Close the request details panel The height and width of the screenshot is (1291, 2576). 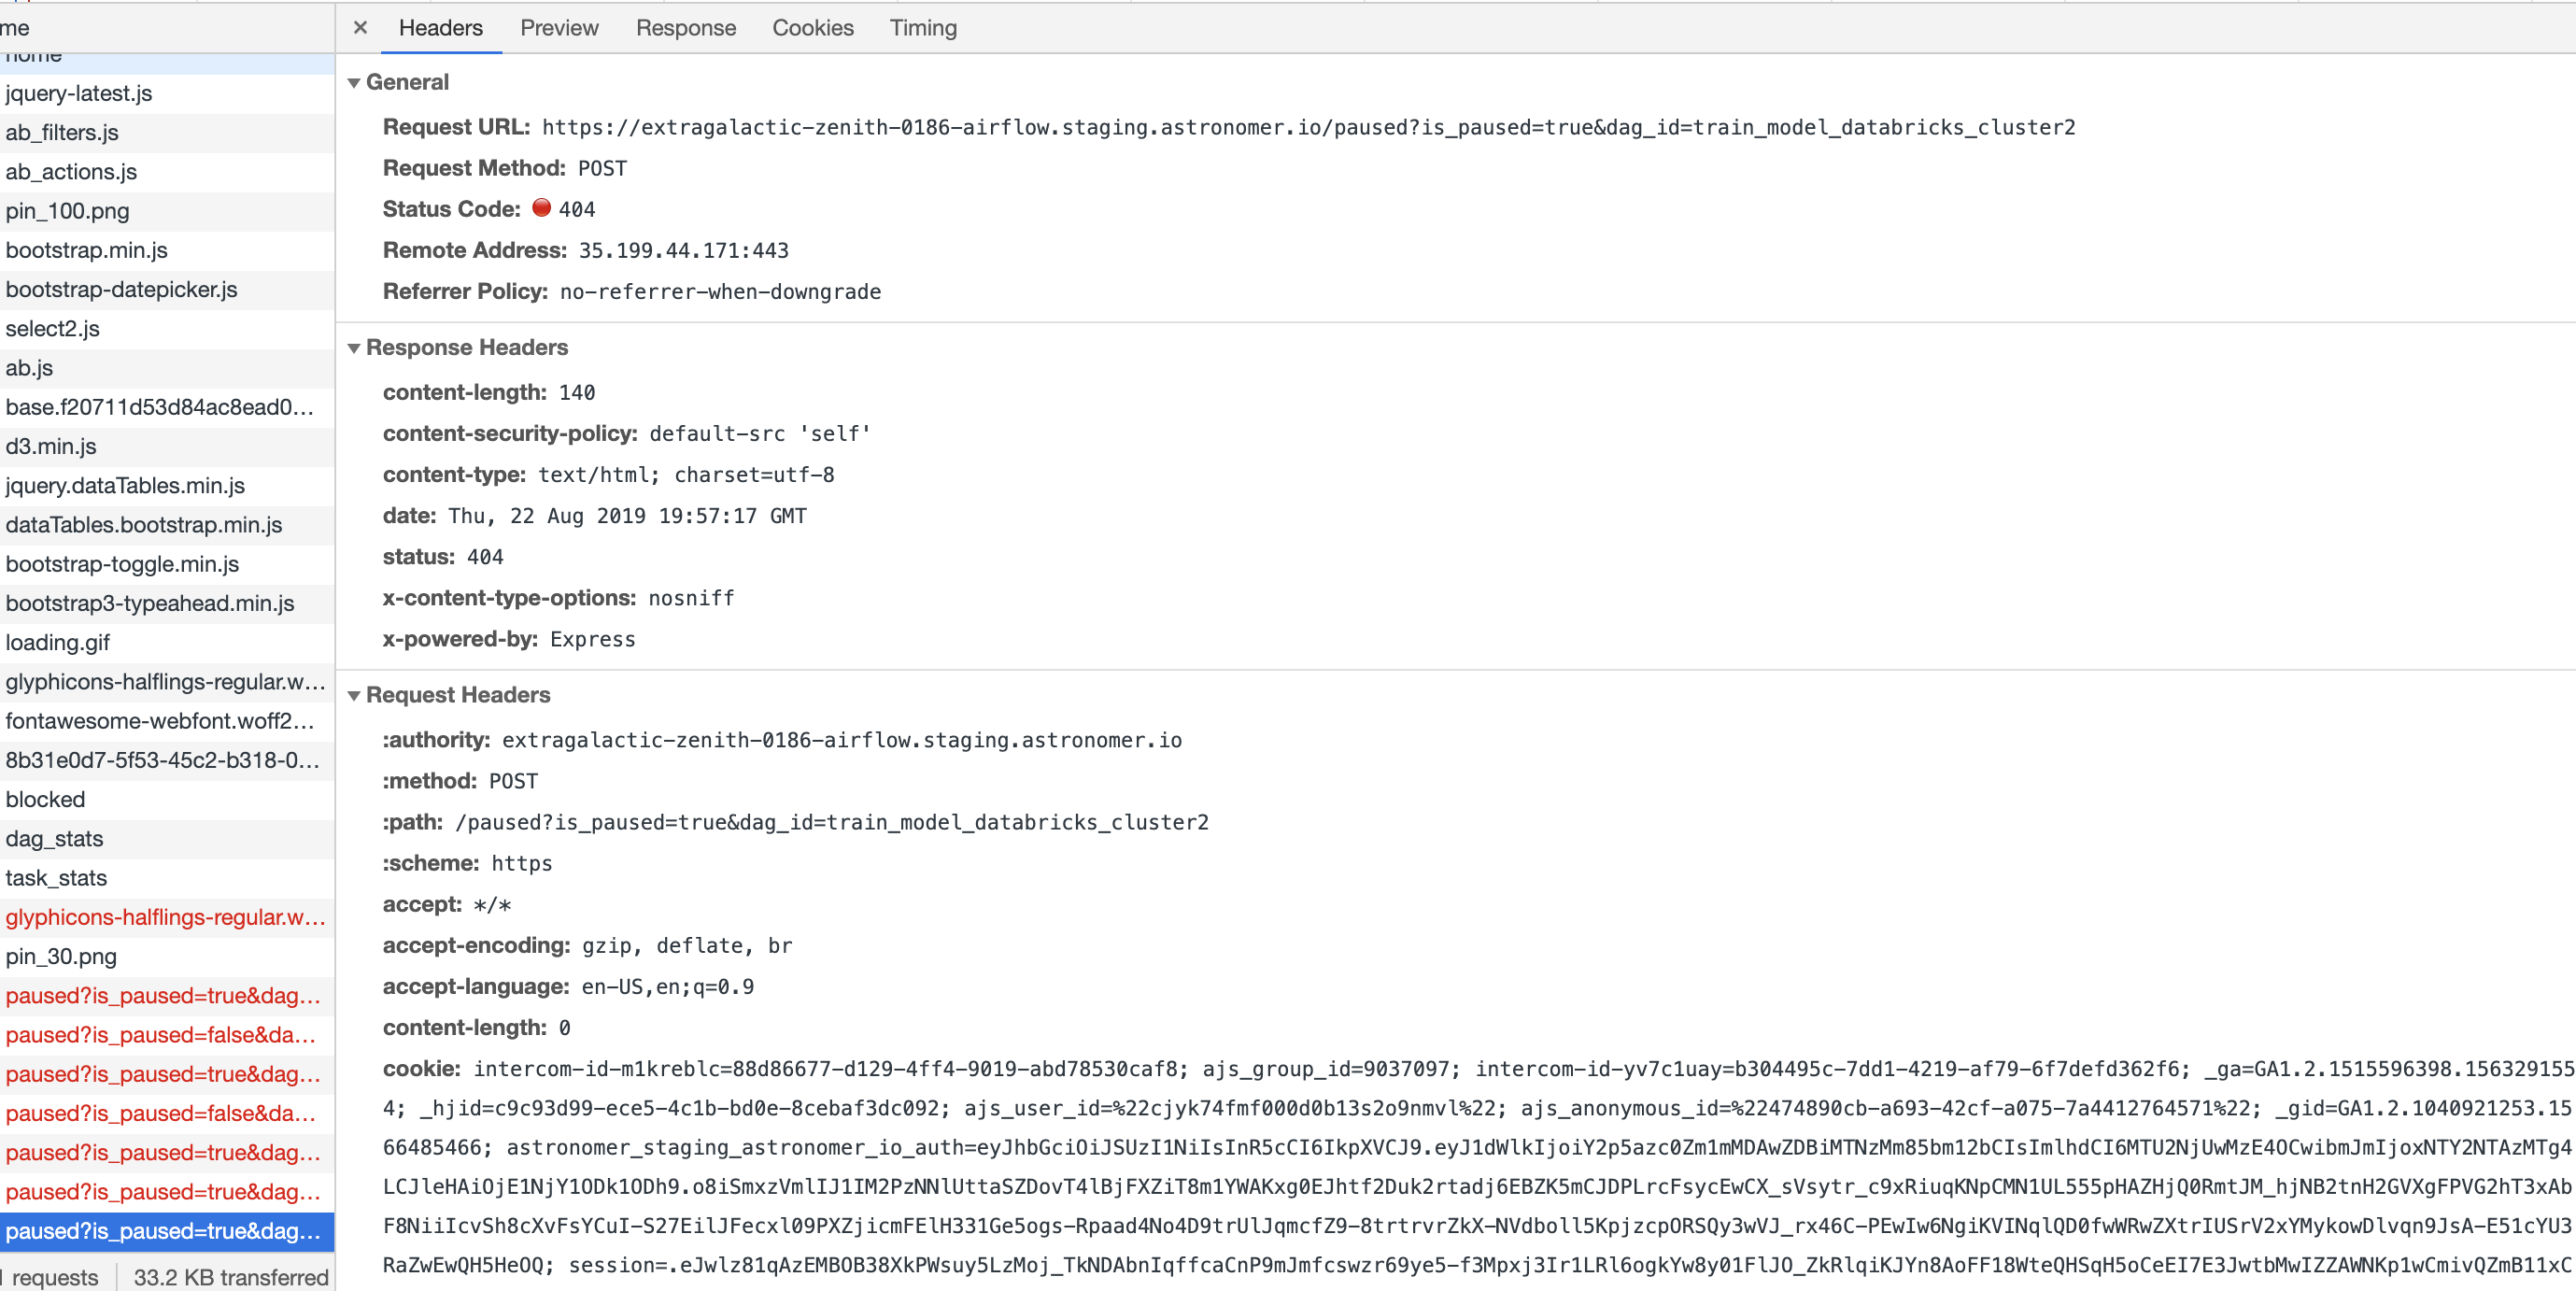[360, 28]
